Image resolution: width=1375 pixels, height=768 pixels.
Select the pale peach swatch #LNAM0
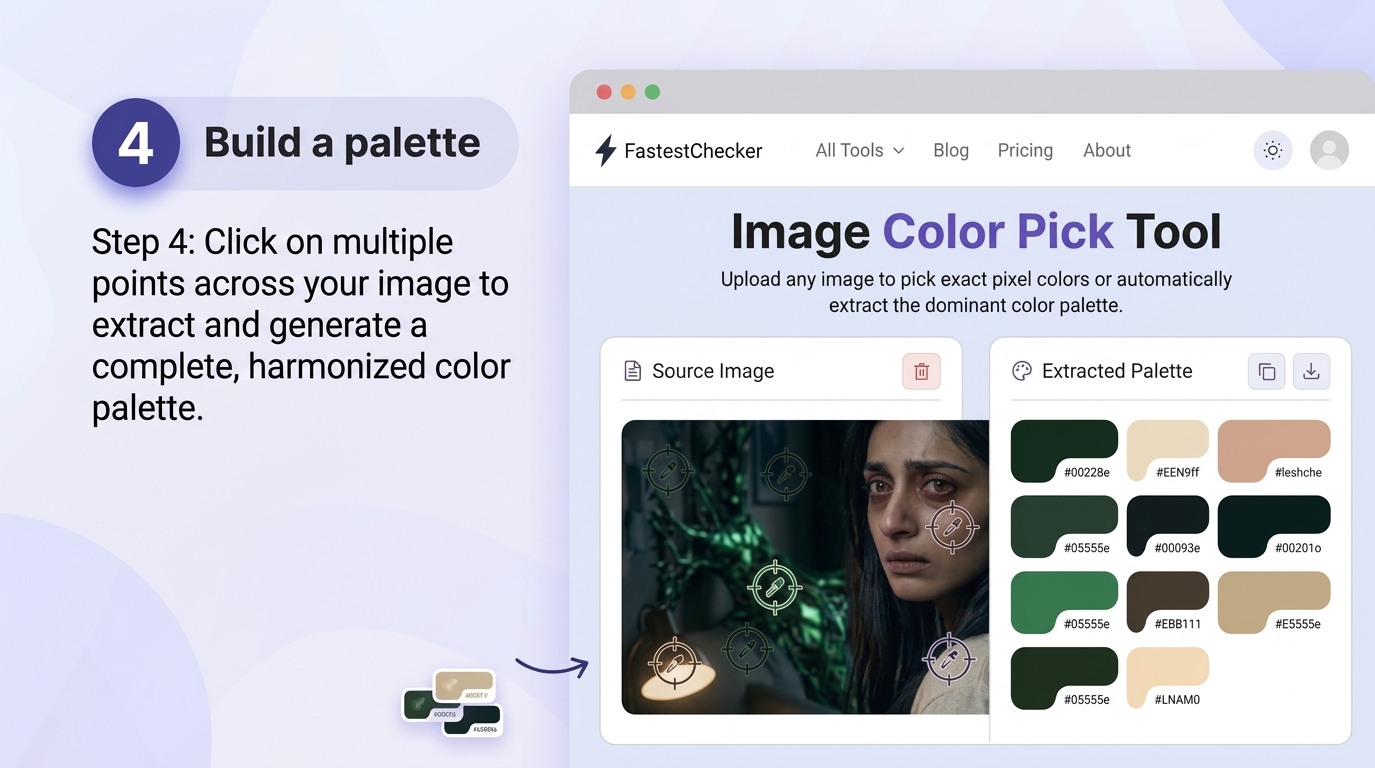coord(1168,678)
